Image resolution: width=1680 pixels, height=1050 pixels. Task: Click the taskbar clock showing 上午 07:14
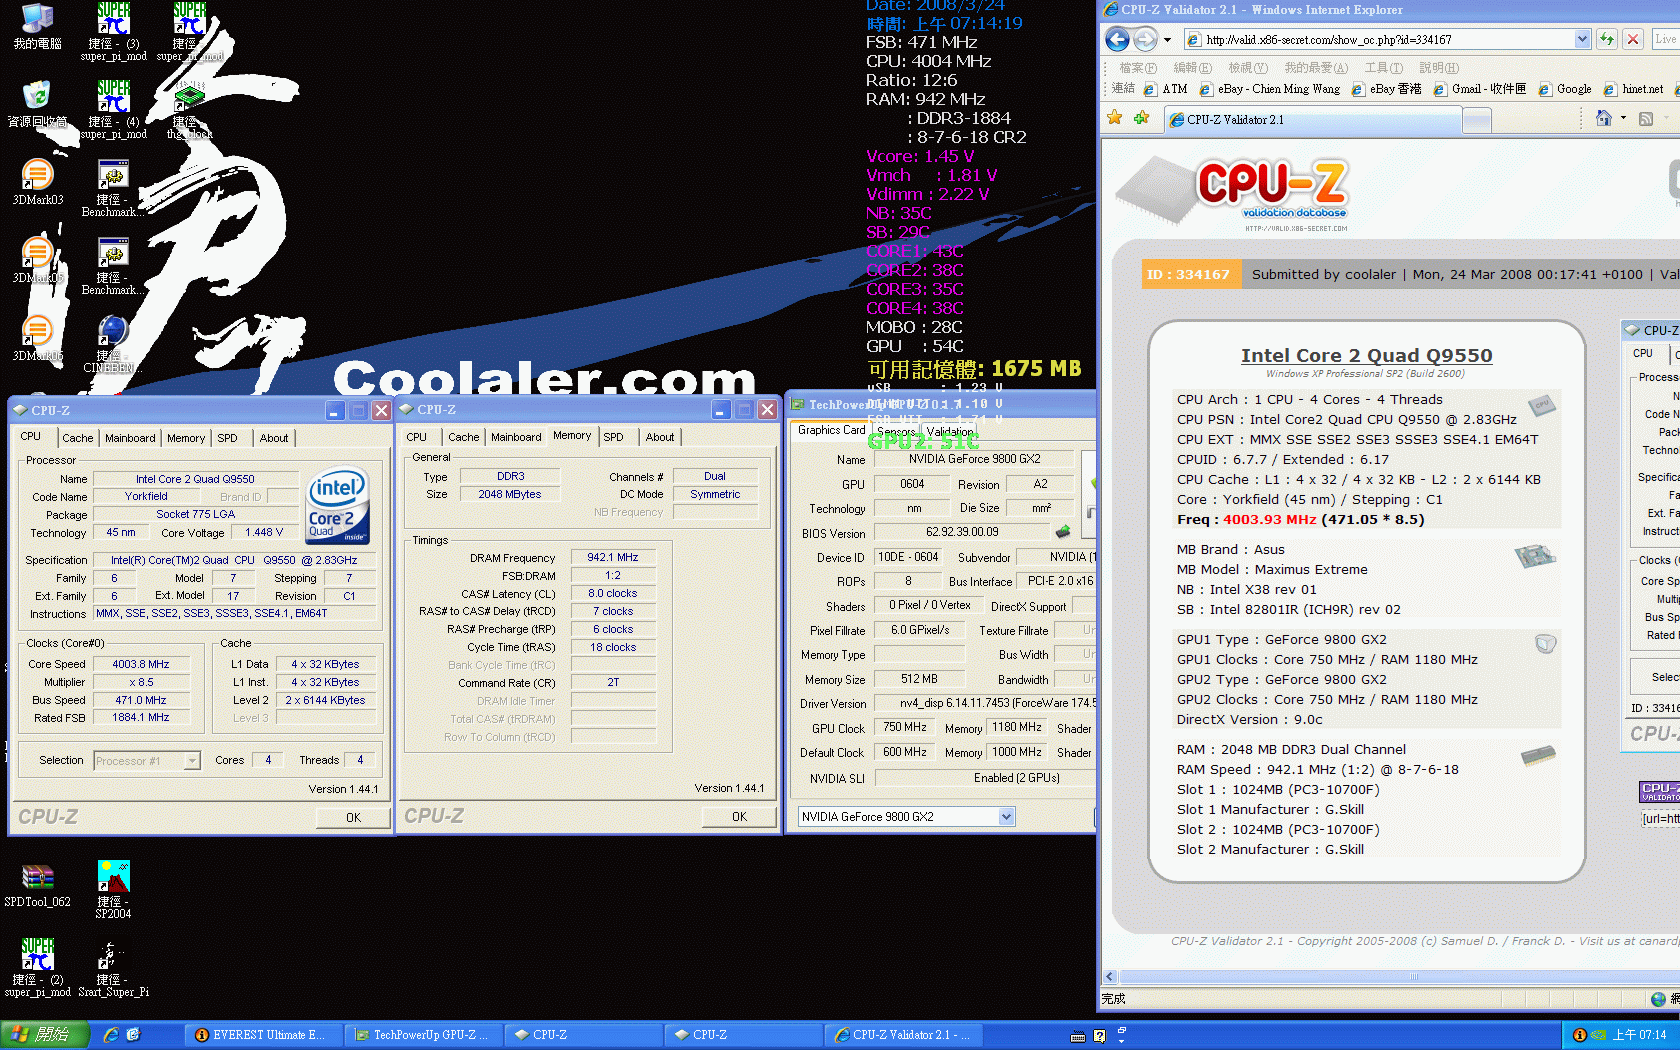click(x=1639, y=1035)
